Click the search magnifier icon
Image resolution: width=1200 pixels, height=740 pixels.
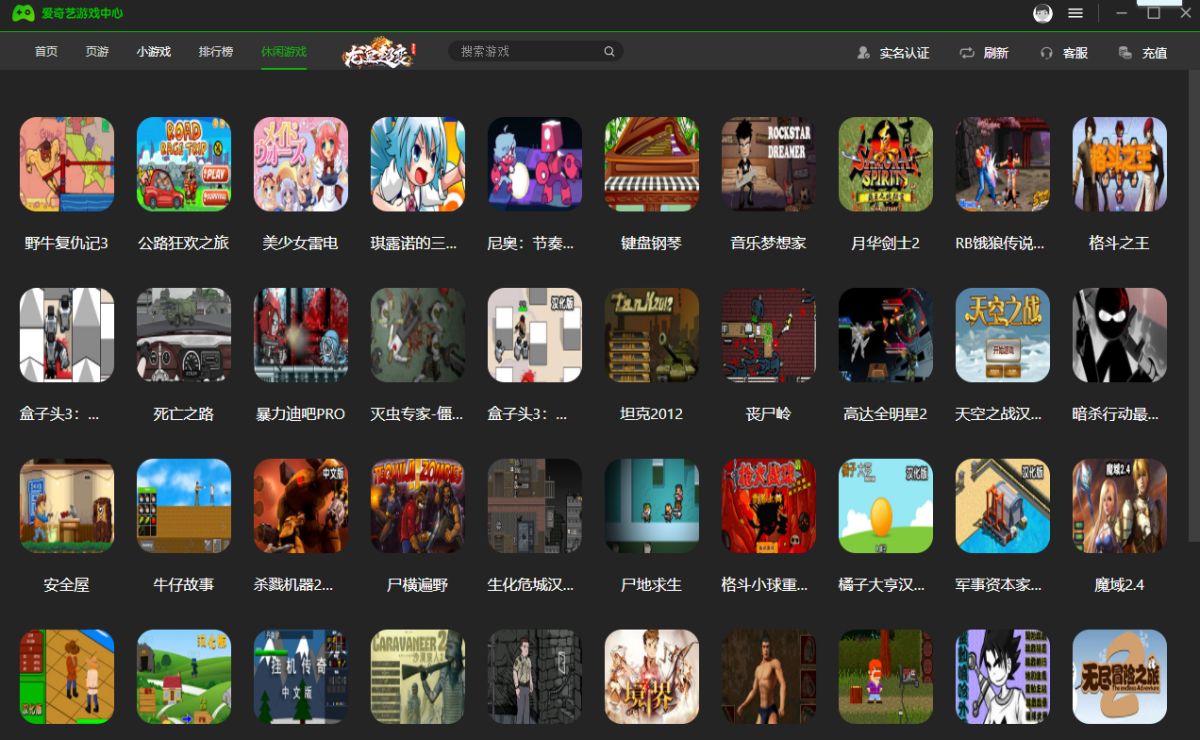(x=609, y=50)
